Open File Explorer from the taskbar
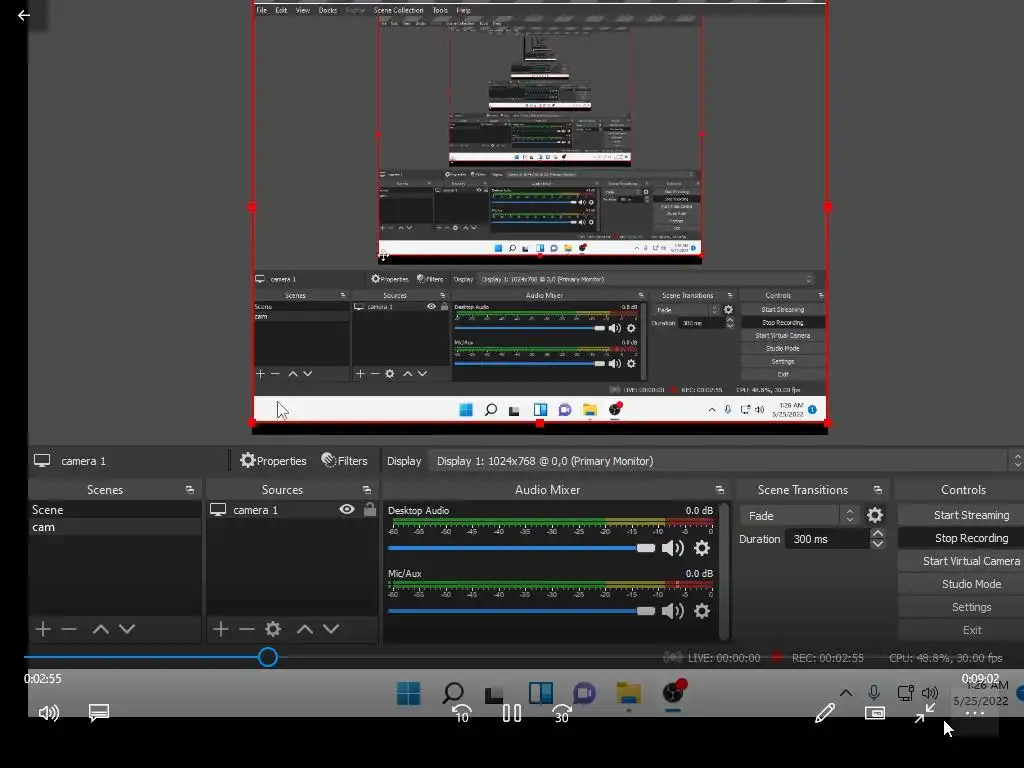This screenshot has width=1024, height=768. pyautogui.click(x=629, y=694)
